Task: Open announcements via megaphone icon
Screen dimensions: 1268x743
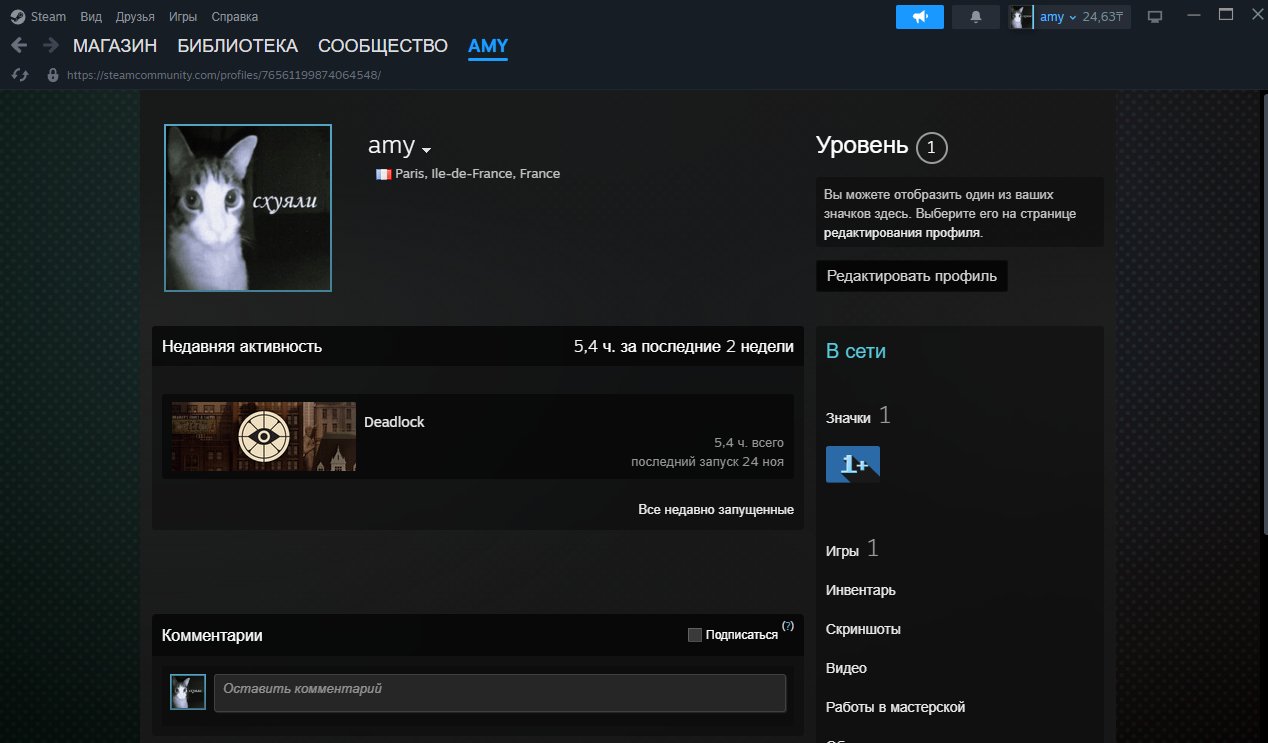Action: point(919,17)
